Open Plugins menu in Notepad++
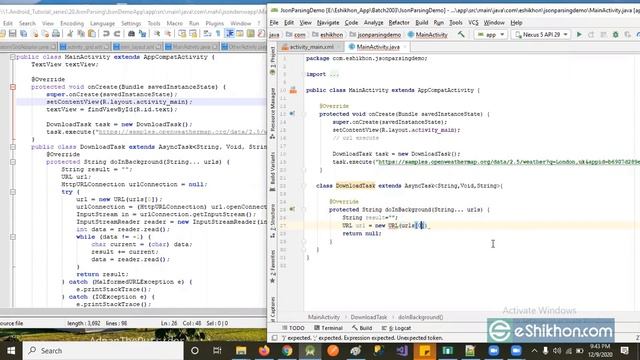This screenshot has height=360, width=640. (215, 24)
